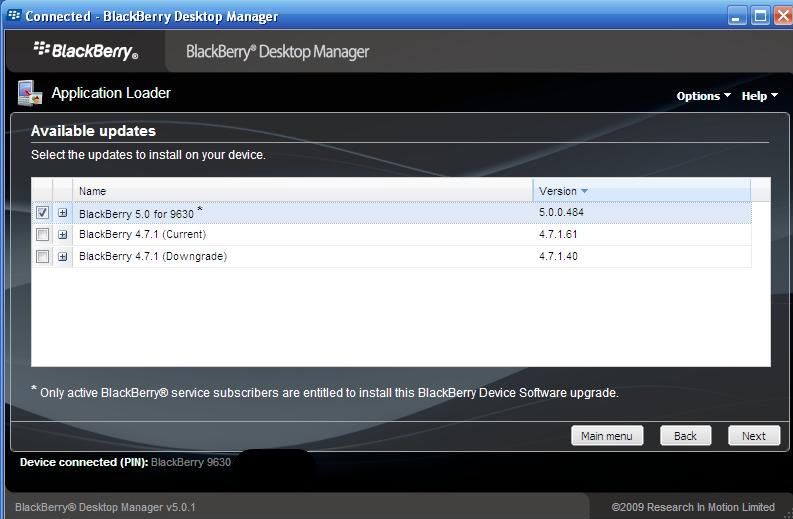Minimize the Desktop Manager window
Image resolution: width=793 pixels, height=519 pixels.
[737, 16]
